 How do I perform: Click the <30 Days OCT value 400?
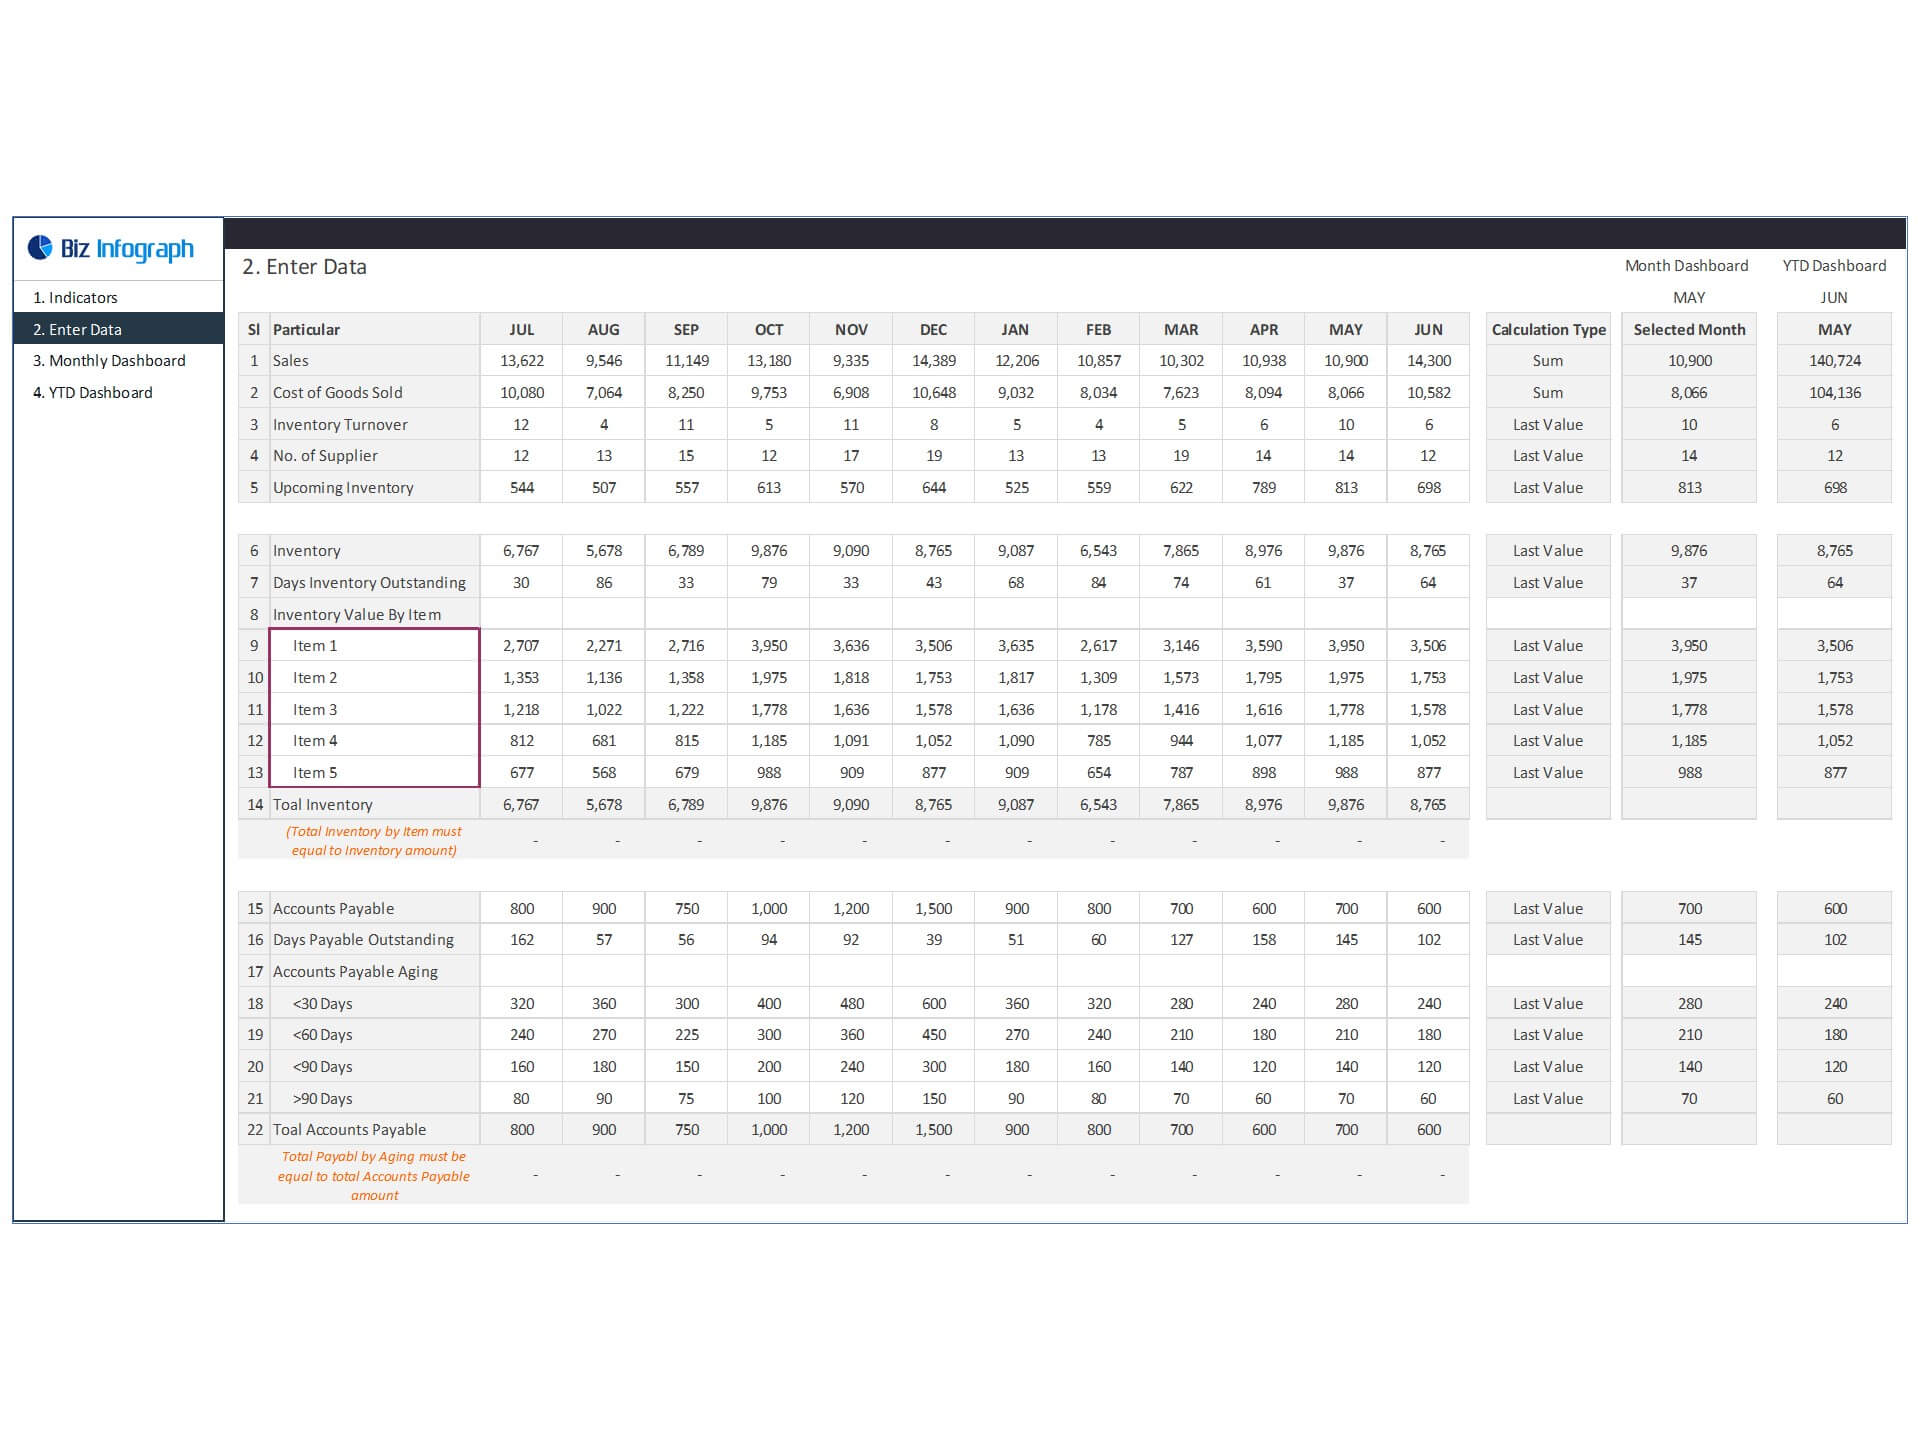768,1003
